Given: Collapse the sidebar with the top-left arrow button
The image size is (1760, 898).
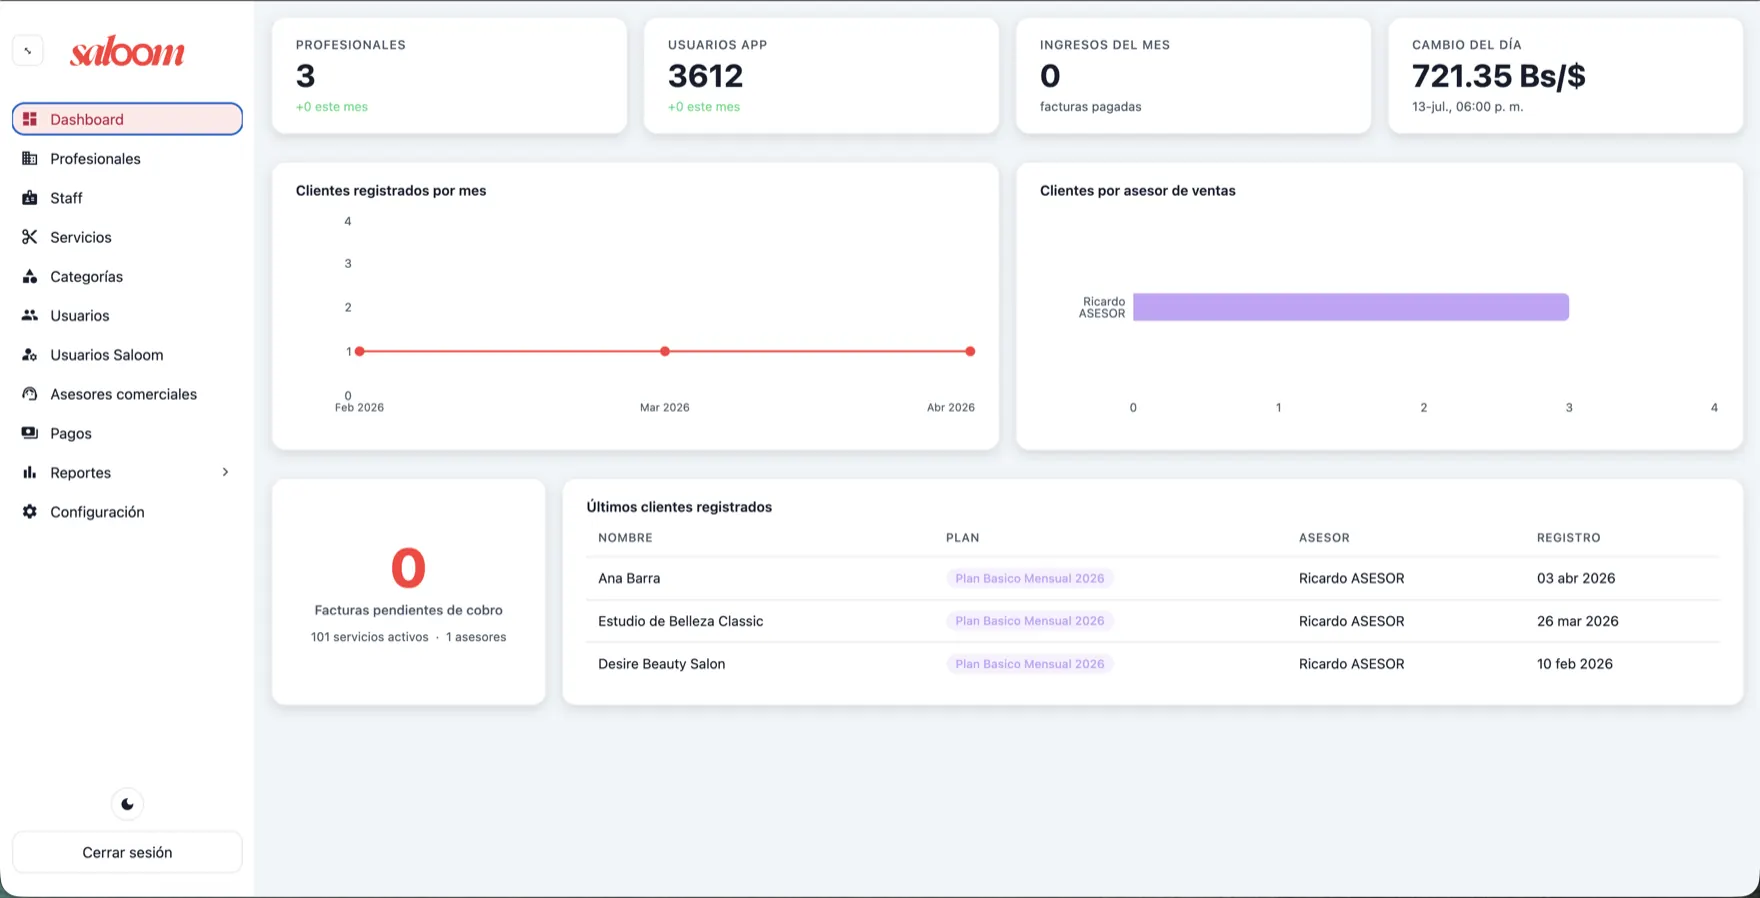Looking at the screenshot, I should 28,50.
